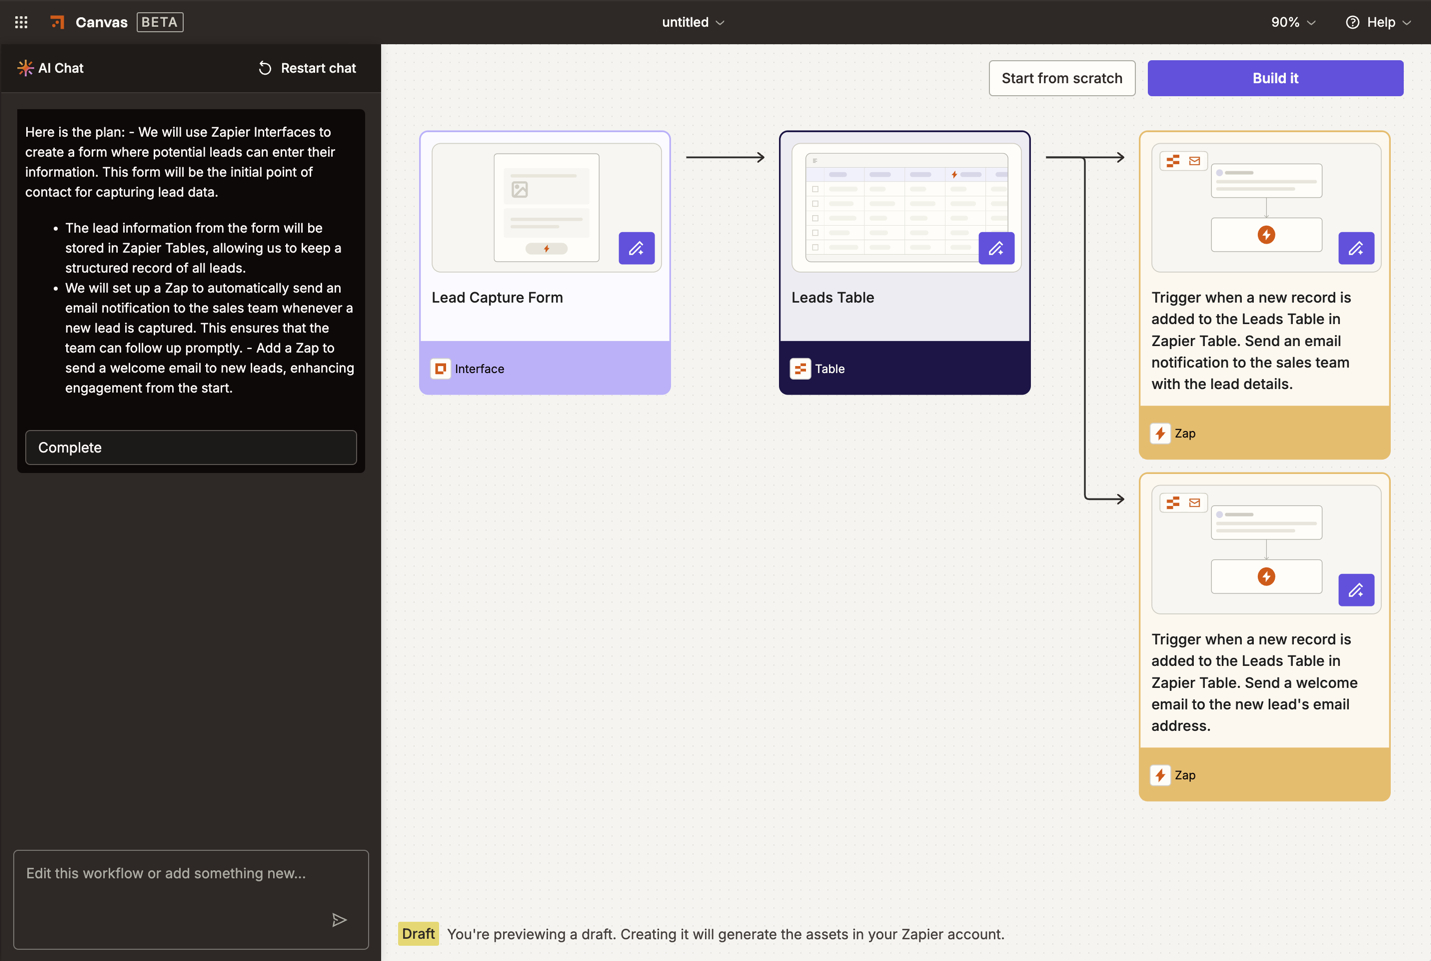This screenshot has width=1431, height=961.
Task: Click the Restart chat circular arrow icon
Action: click(x=265, y=68)
